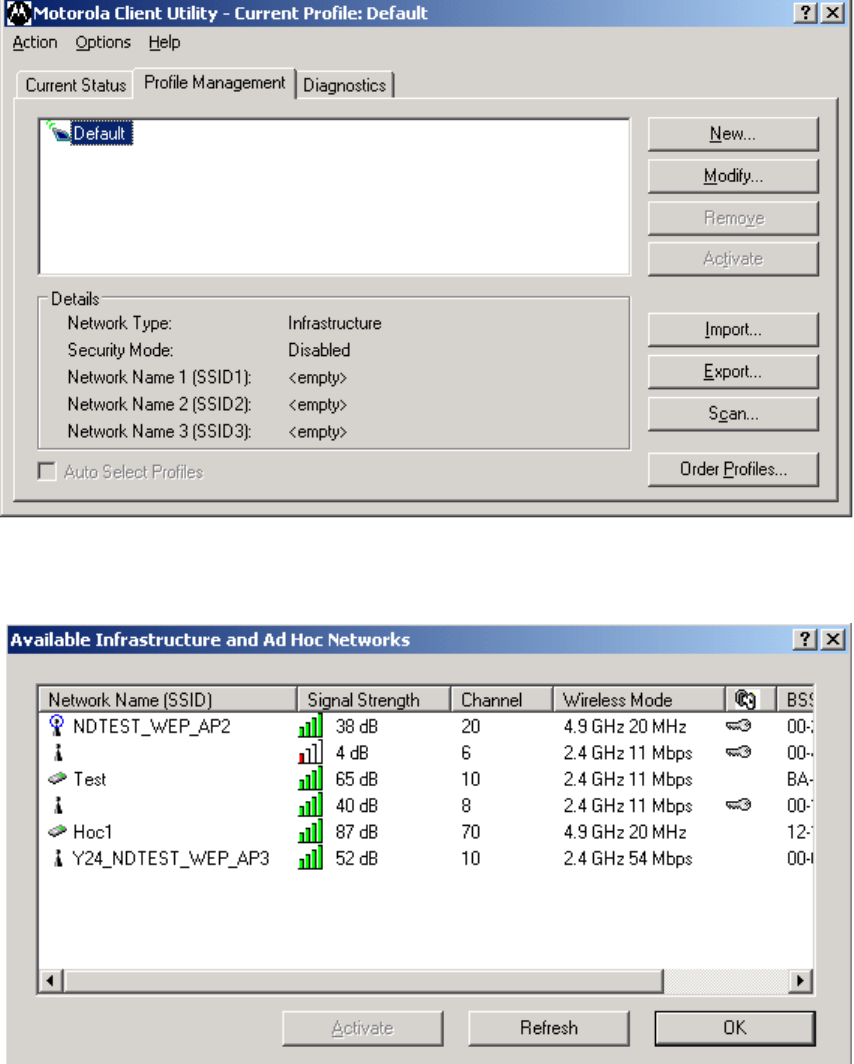Click the Test ad hoc card icon
The width and height of the screenshot is (854, 1064).
58,778
